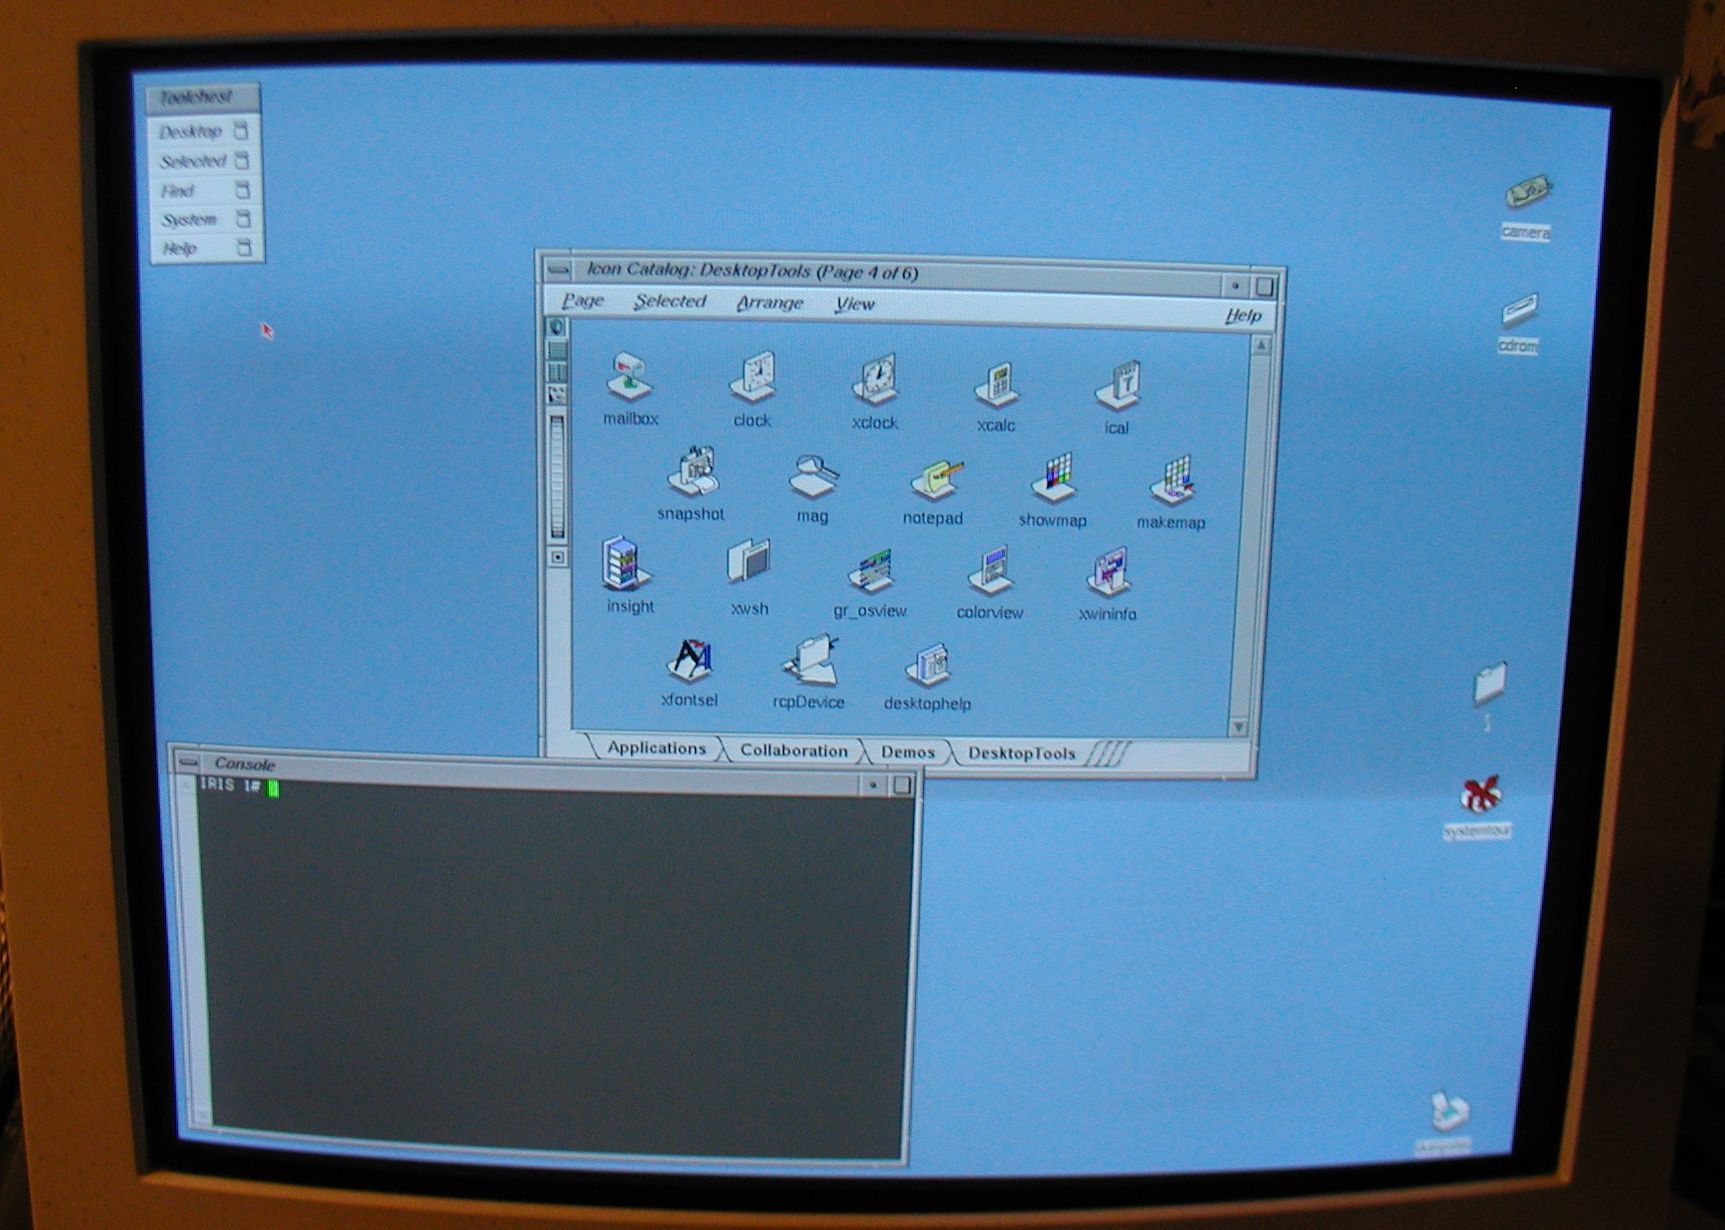Switch to the Demos tab
This screenshot has height=1230, width=1725.
(x=908, y=752)
